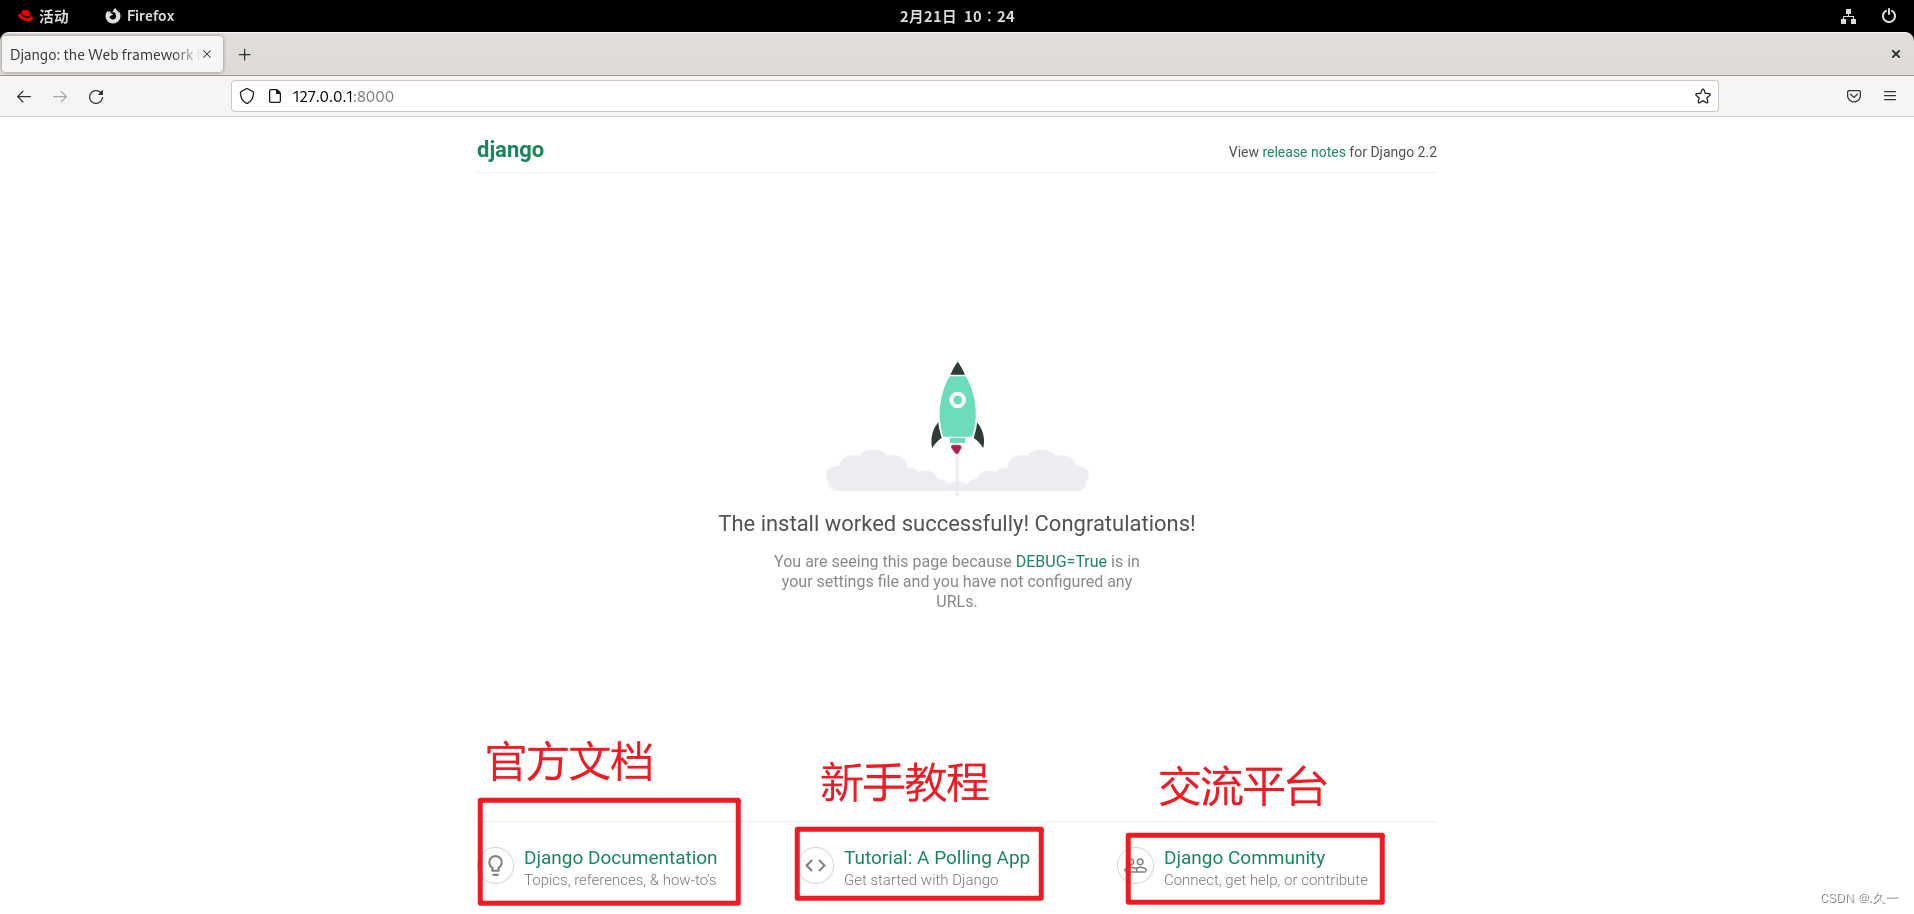Screen dimensions: 1914x914
Task: Click the back navigation arrow
Action: pyautogui.click(x=24, y=96)
